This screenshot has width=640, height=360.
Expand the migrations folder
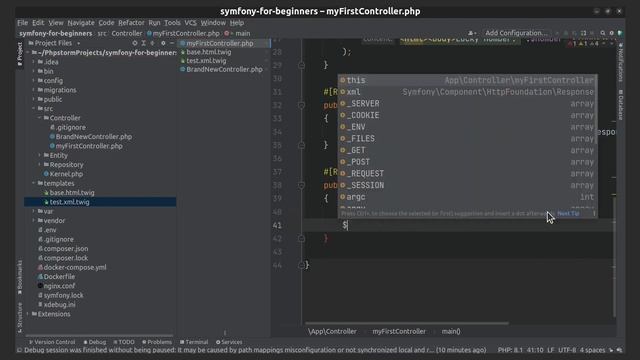click(x=34, y=90)
